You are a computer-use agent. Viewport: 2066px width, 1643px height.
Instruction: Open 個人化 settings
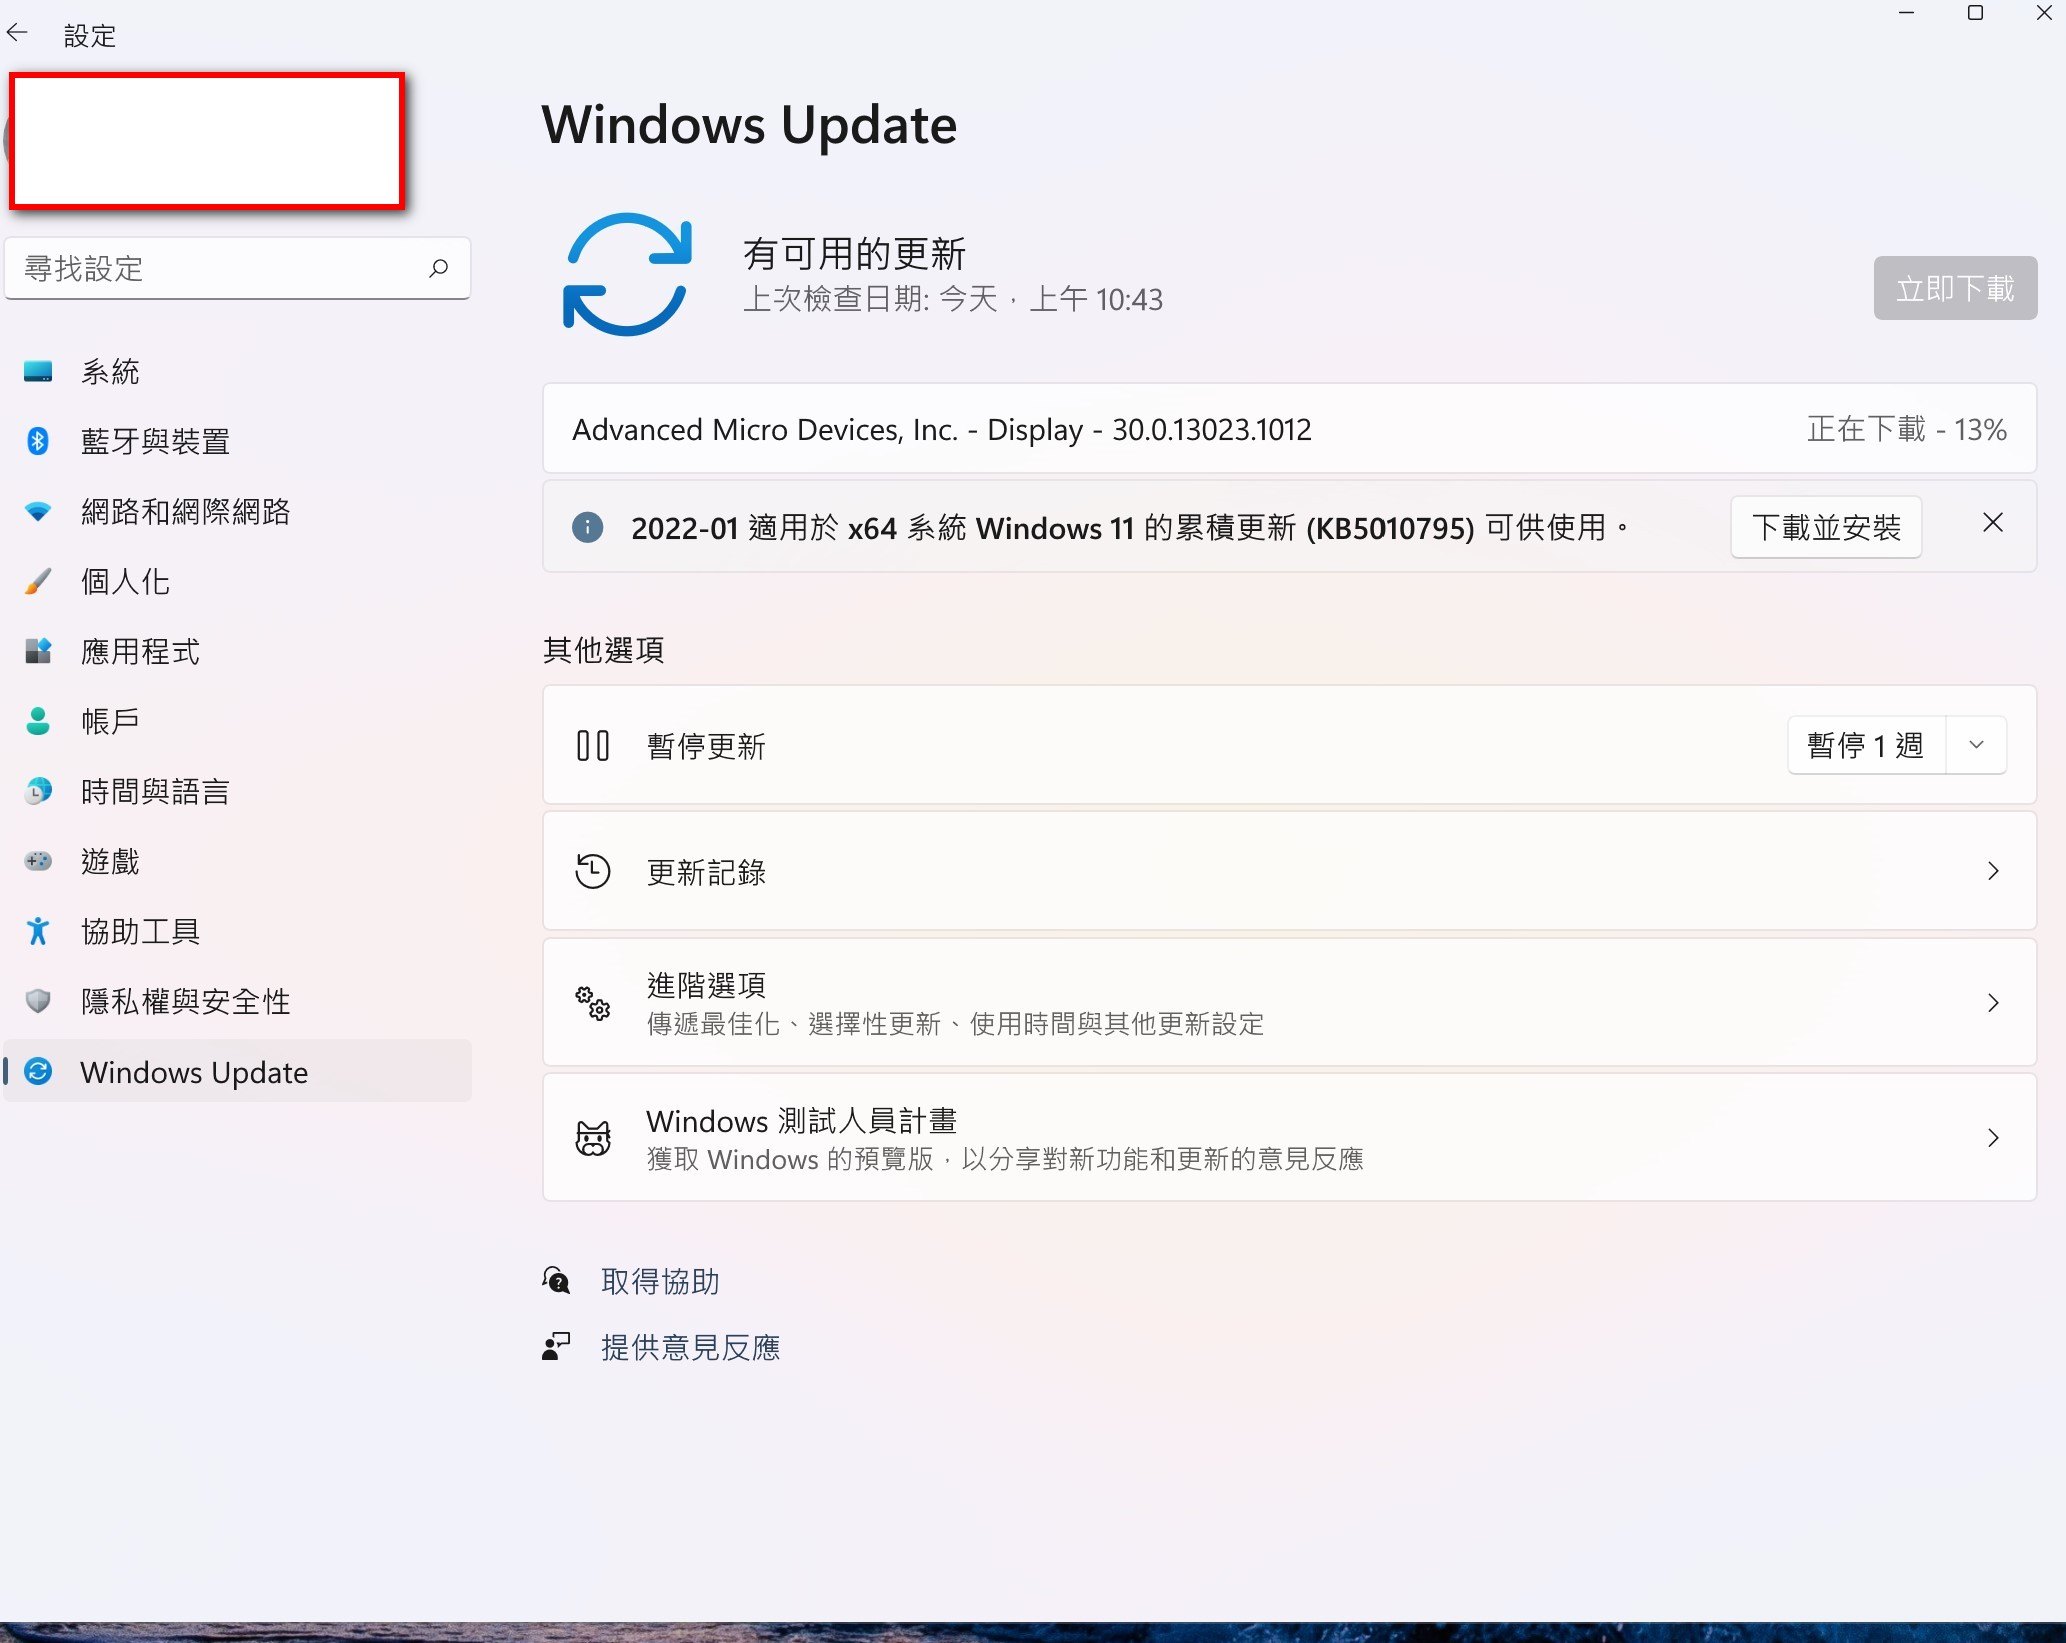(237, 582)
